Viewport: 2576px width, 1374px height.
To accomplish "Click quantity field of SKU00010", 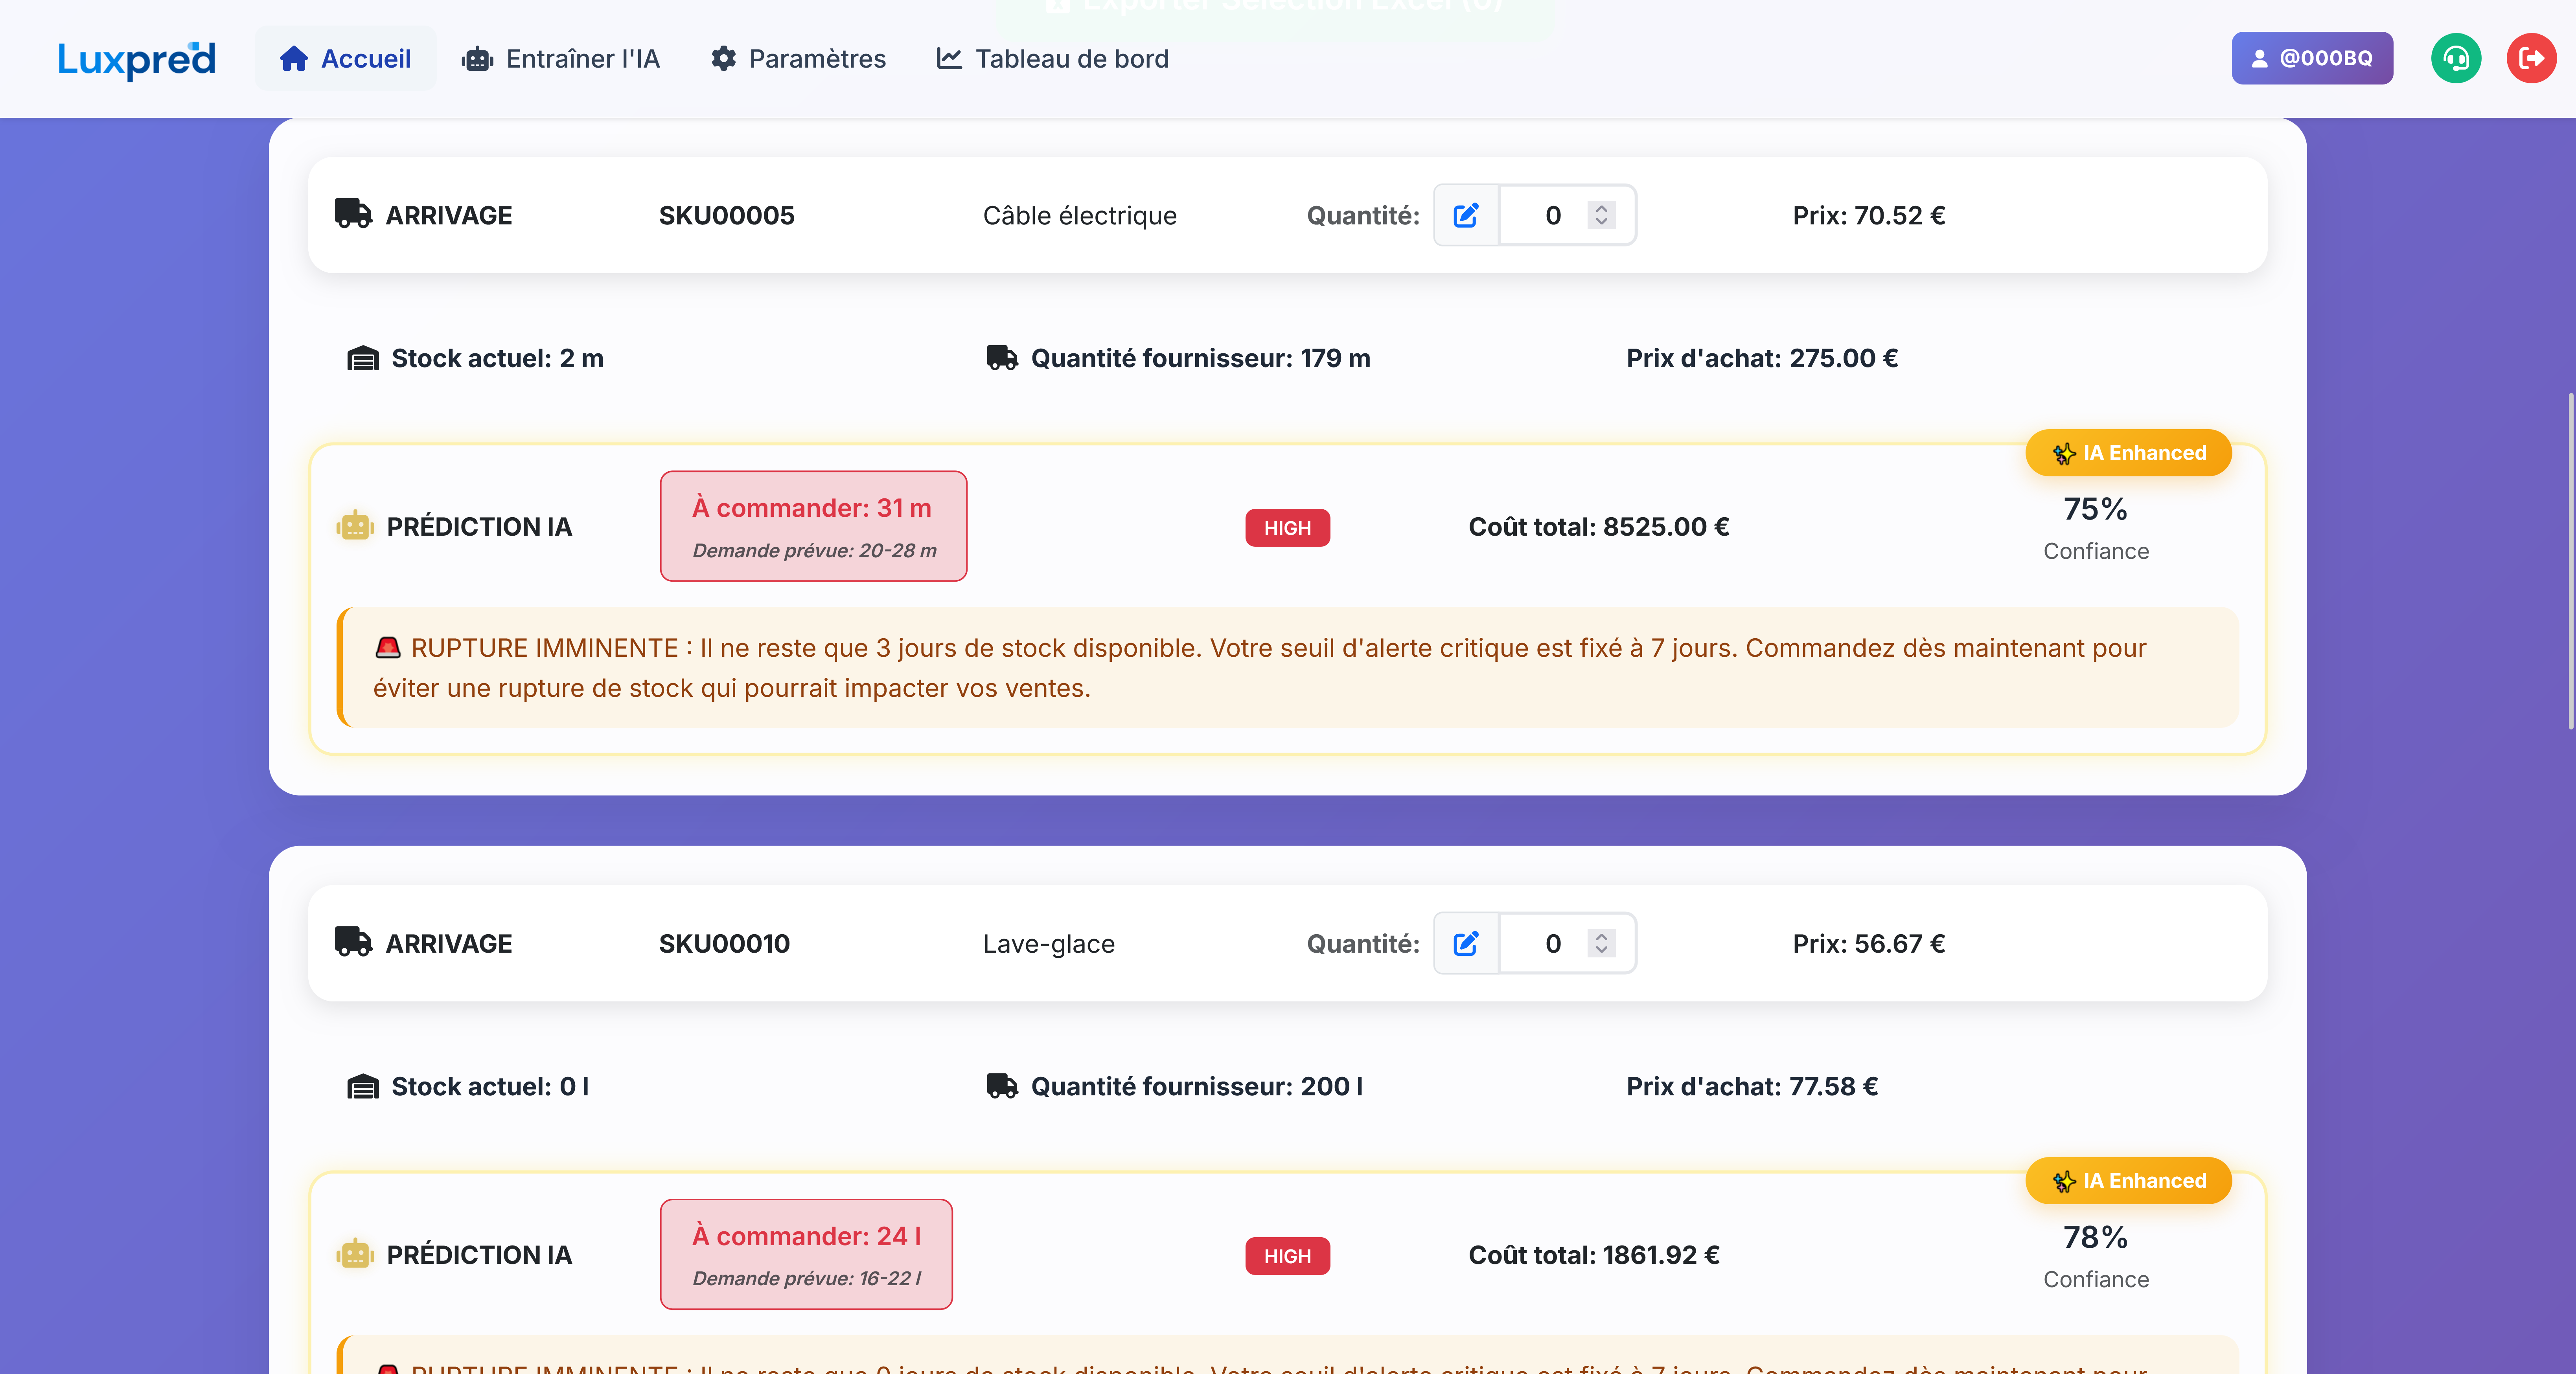I will pyautogui.click(x=1550, y=943).
